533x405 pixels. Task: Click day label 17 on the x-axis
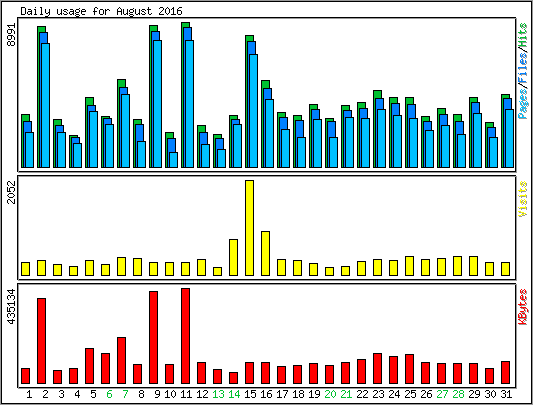coord(282,394)
